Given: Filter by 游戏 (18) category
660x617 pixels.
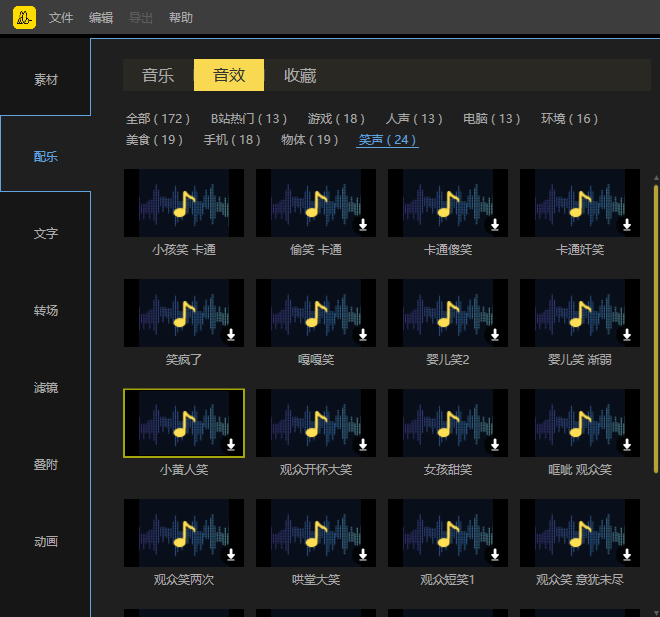Looking at the screenshot, I should pos(336,119).
